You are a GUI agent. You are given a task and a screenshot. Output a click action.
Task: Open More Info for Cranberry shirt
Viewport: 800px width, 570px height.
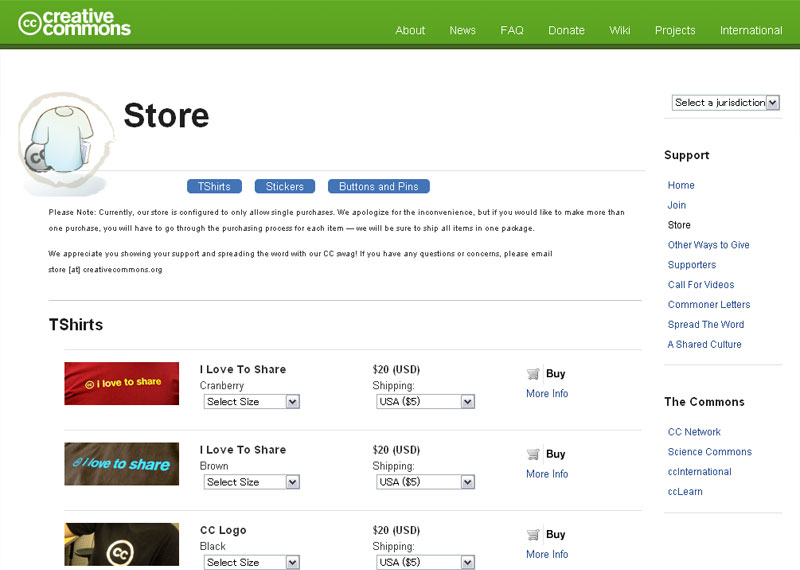pos(547,394)
